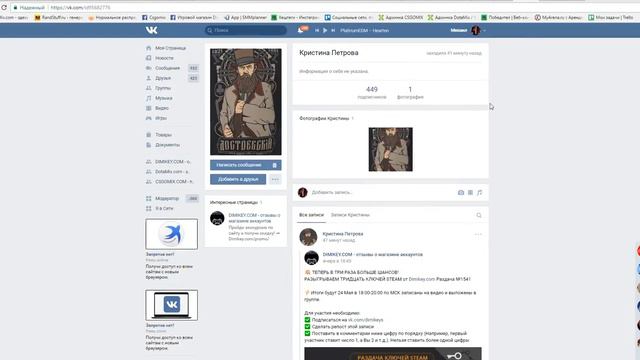Open the Trello Мои задачи bookmark
The height and width of the screenshot is (360, 640).
click(x=611, y=18)
